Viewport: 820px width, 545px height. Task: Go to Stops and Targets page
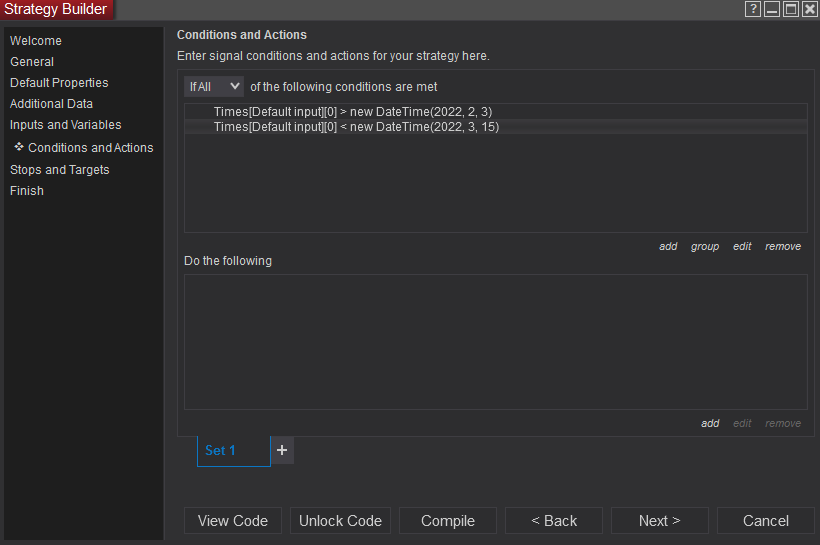tap(60, 170)
